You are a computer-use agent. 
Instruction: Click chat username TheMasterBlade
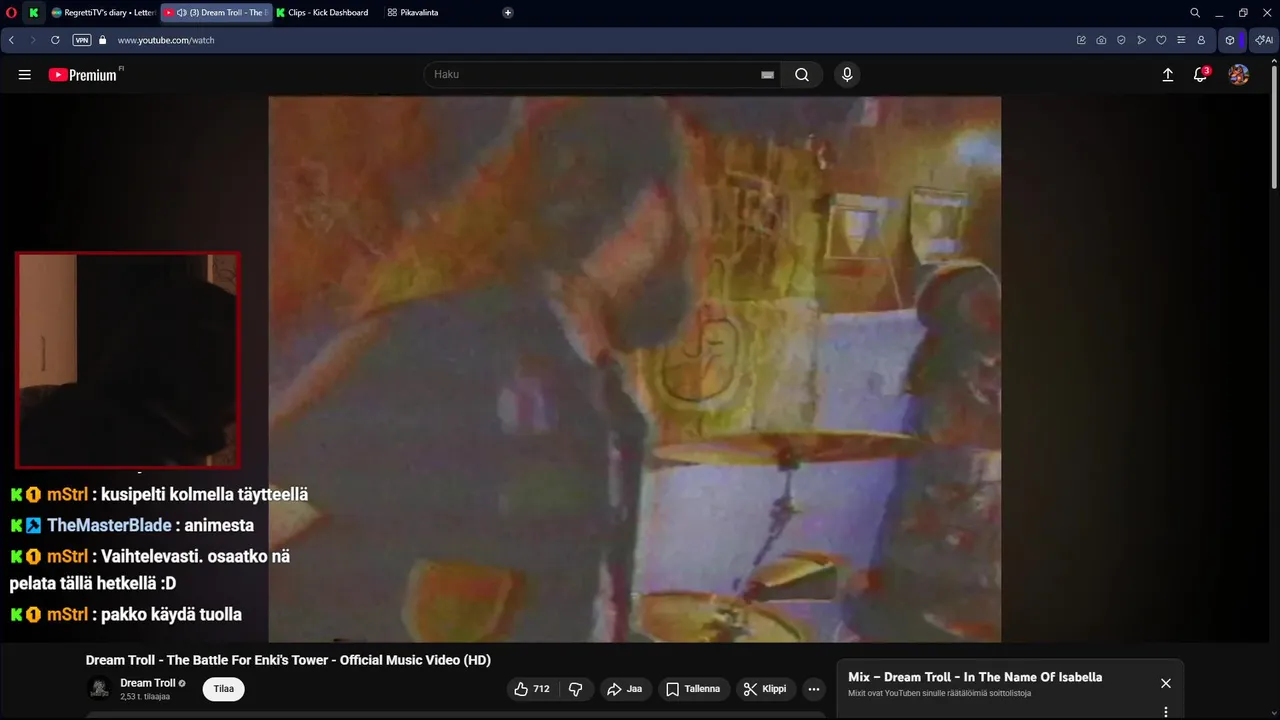109,525
